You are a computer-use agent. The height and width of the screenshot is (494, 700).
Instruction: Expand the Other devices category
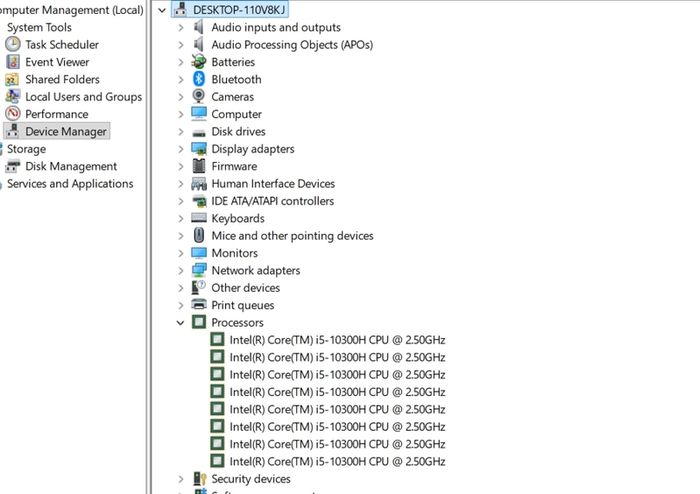(180, 288)
